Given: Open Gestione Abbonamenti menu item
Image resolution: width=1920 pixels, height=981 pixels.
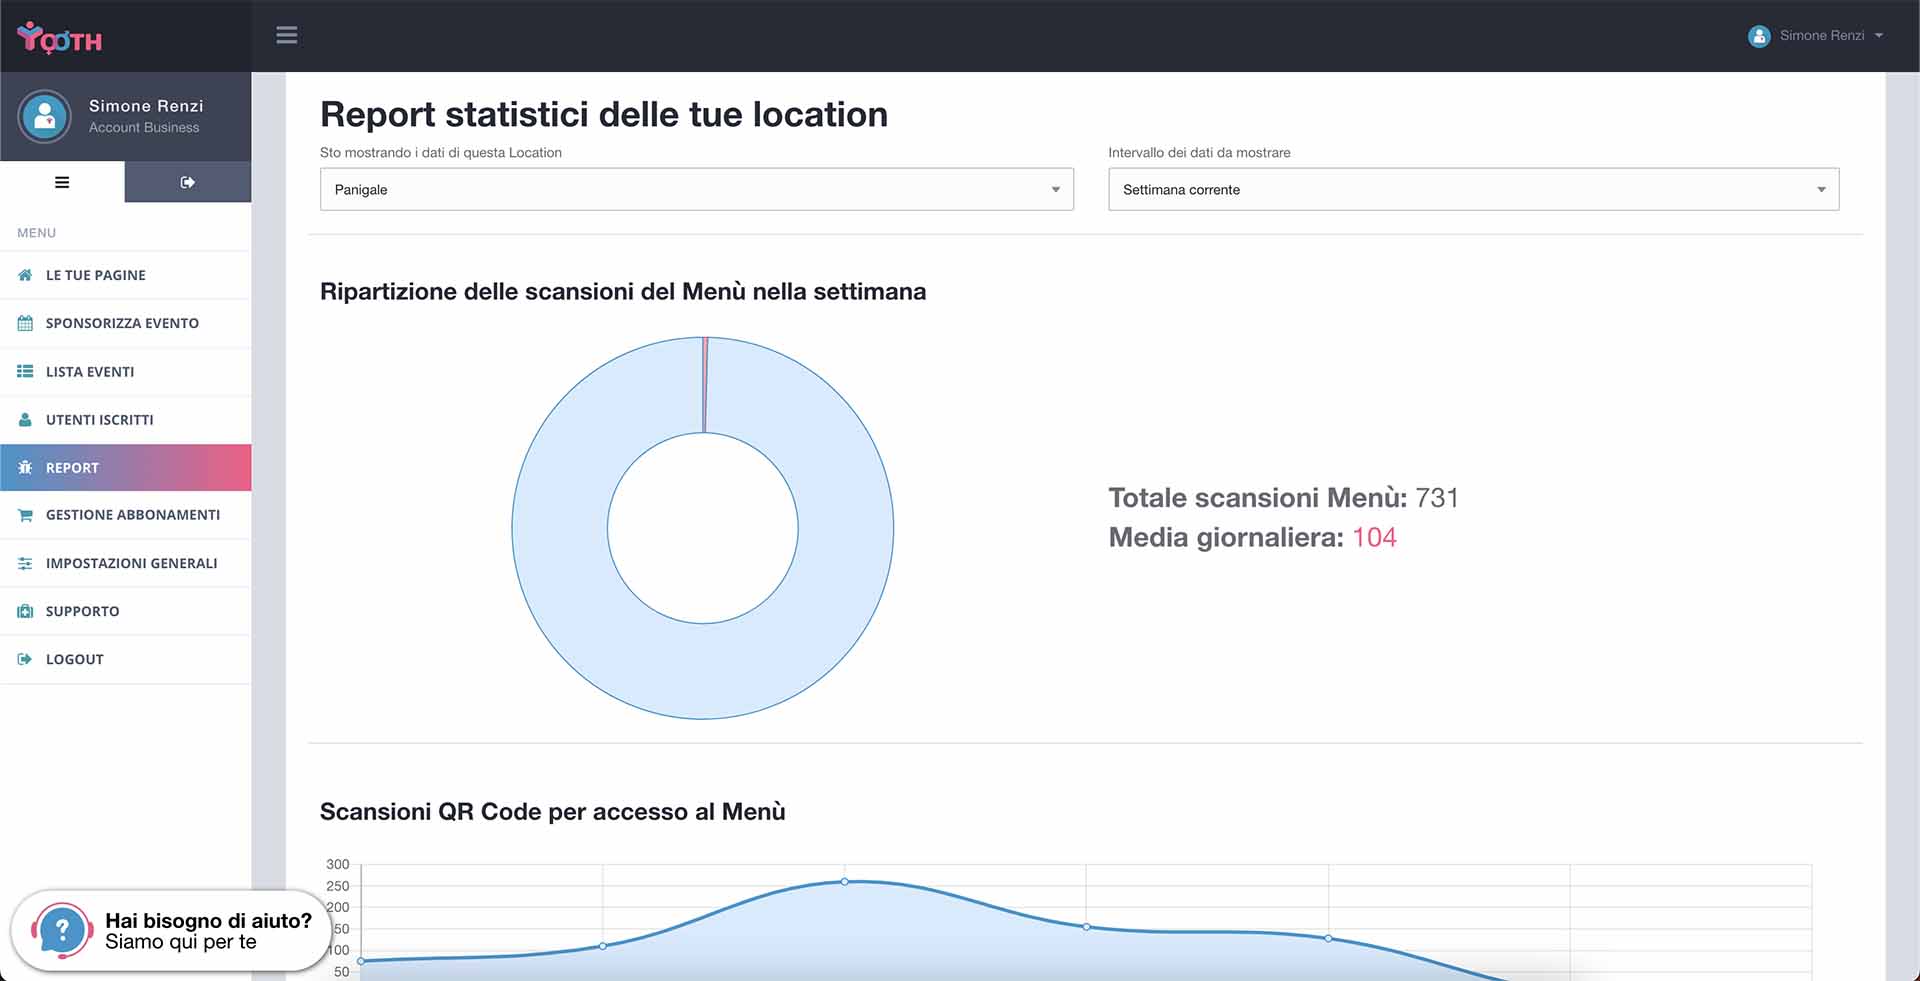Looking at the screenshot, I should pos(125,515).
